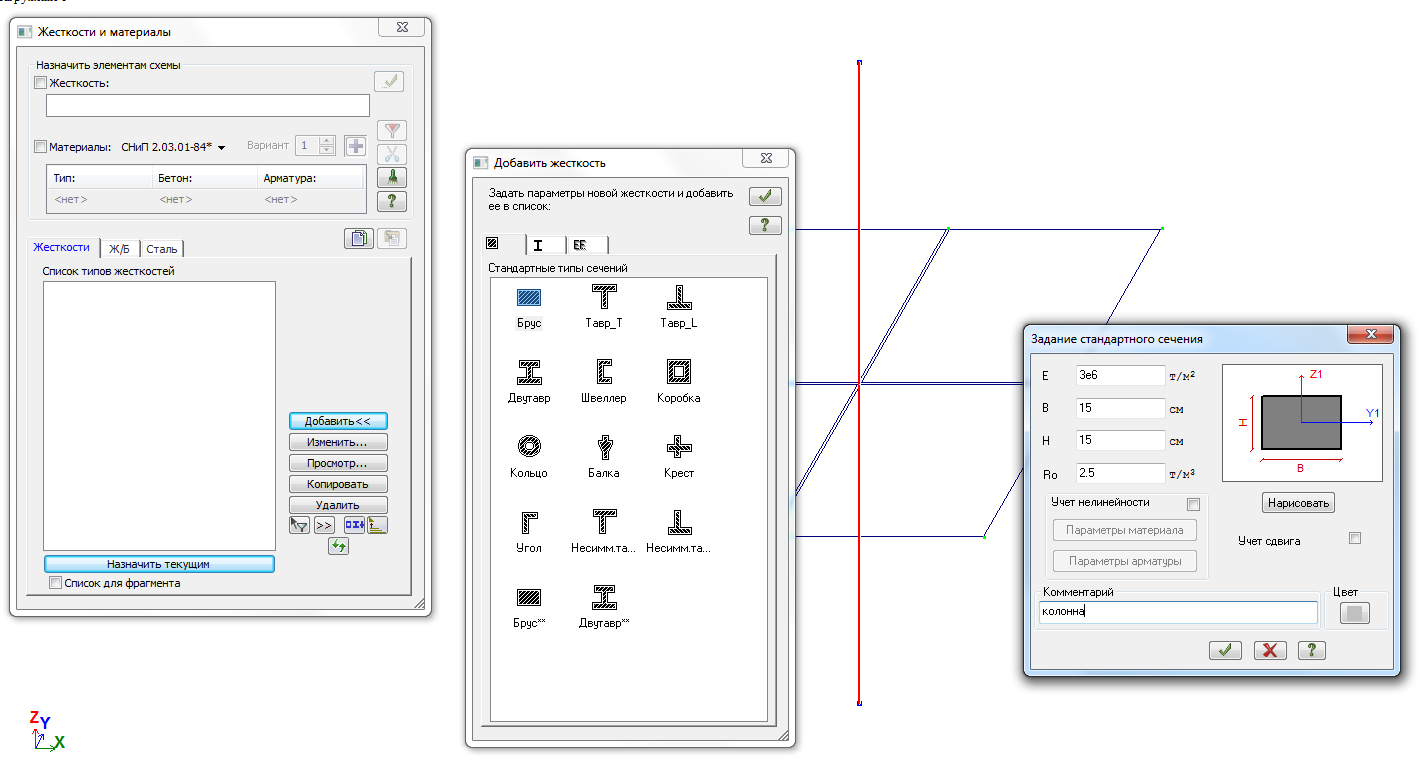Open help in Задание стандартного сечения
This screenshot has width=1426, height=764.
point(1312,650)
